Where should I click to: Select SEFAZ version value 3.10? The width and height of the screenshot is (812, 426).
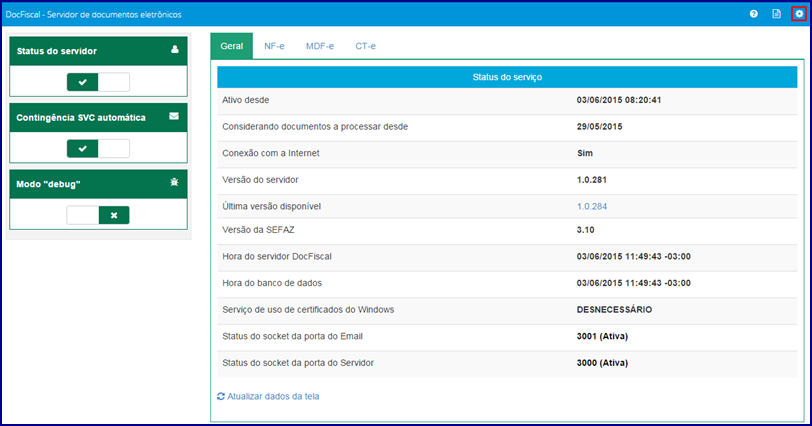coord(585,230)
